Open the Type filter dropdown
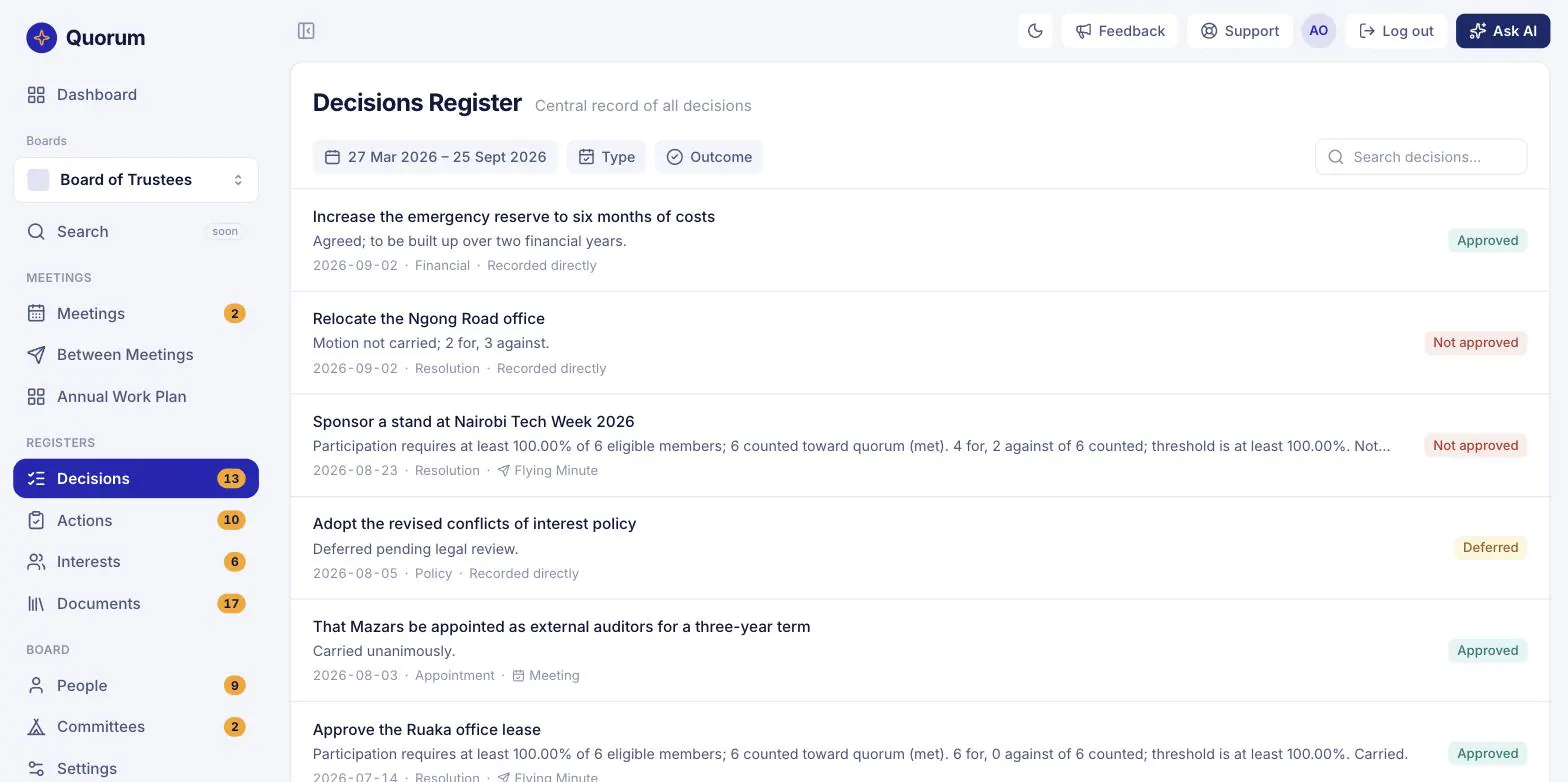This screenshot has width=1568, height=782. 606,157
